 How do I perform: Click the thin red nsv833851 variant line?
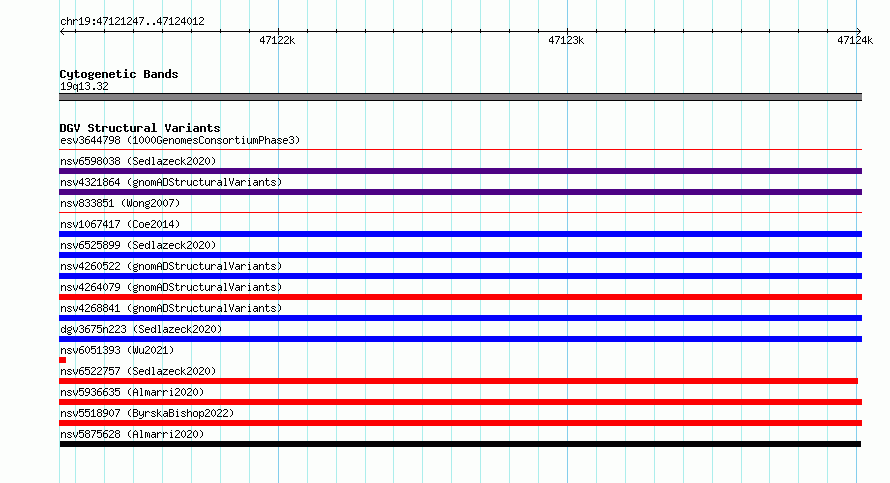(x=460, y=213)
